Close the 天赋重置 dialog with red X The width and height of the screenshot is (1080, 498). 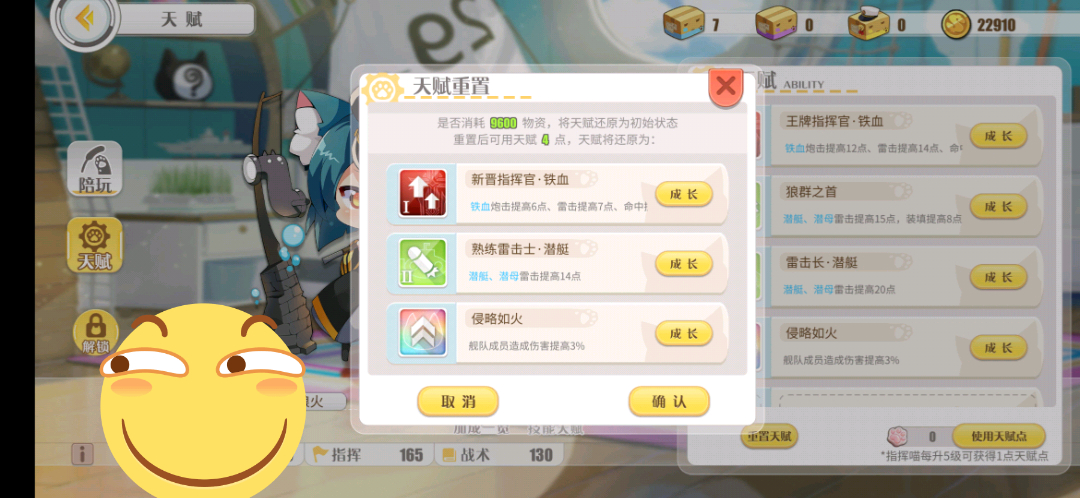point(725,87)
